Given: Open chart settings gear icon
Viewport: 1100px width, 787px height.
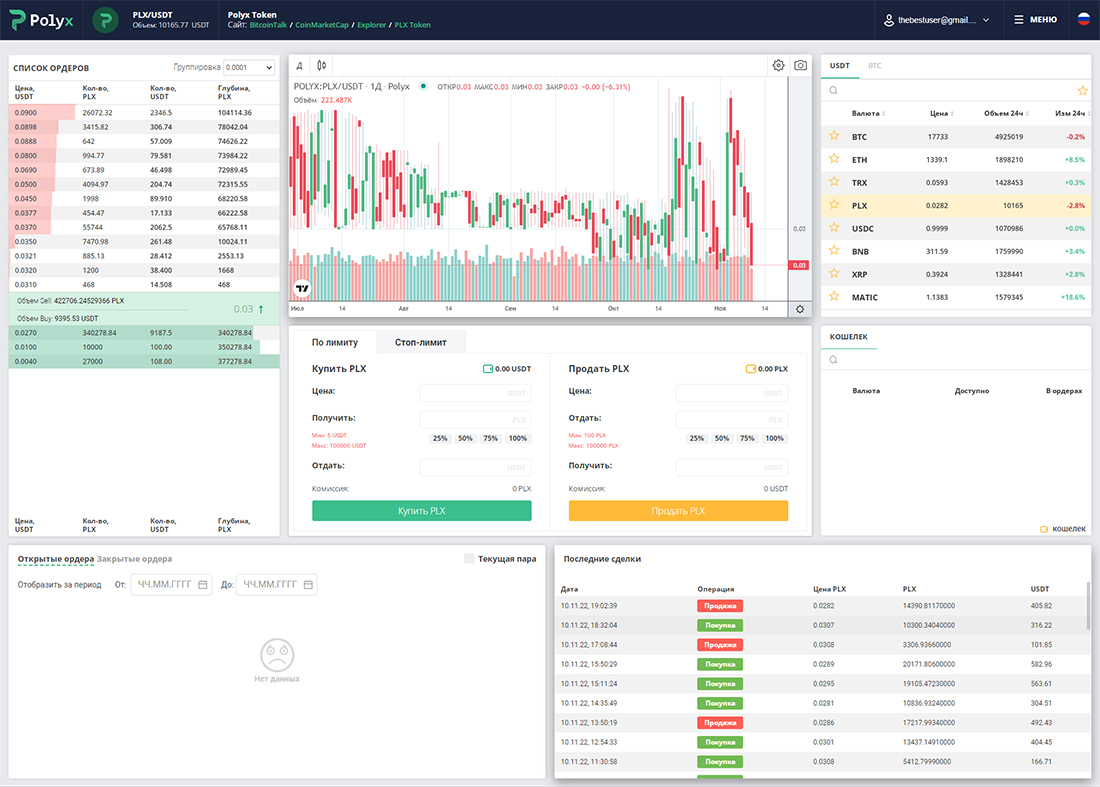Looking at the screenshot, I should (x=779, y=63).
